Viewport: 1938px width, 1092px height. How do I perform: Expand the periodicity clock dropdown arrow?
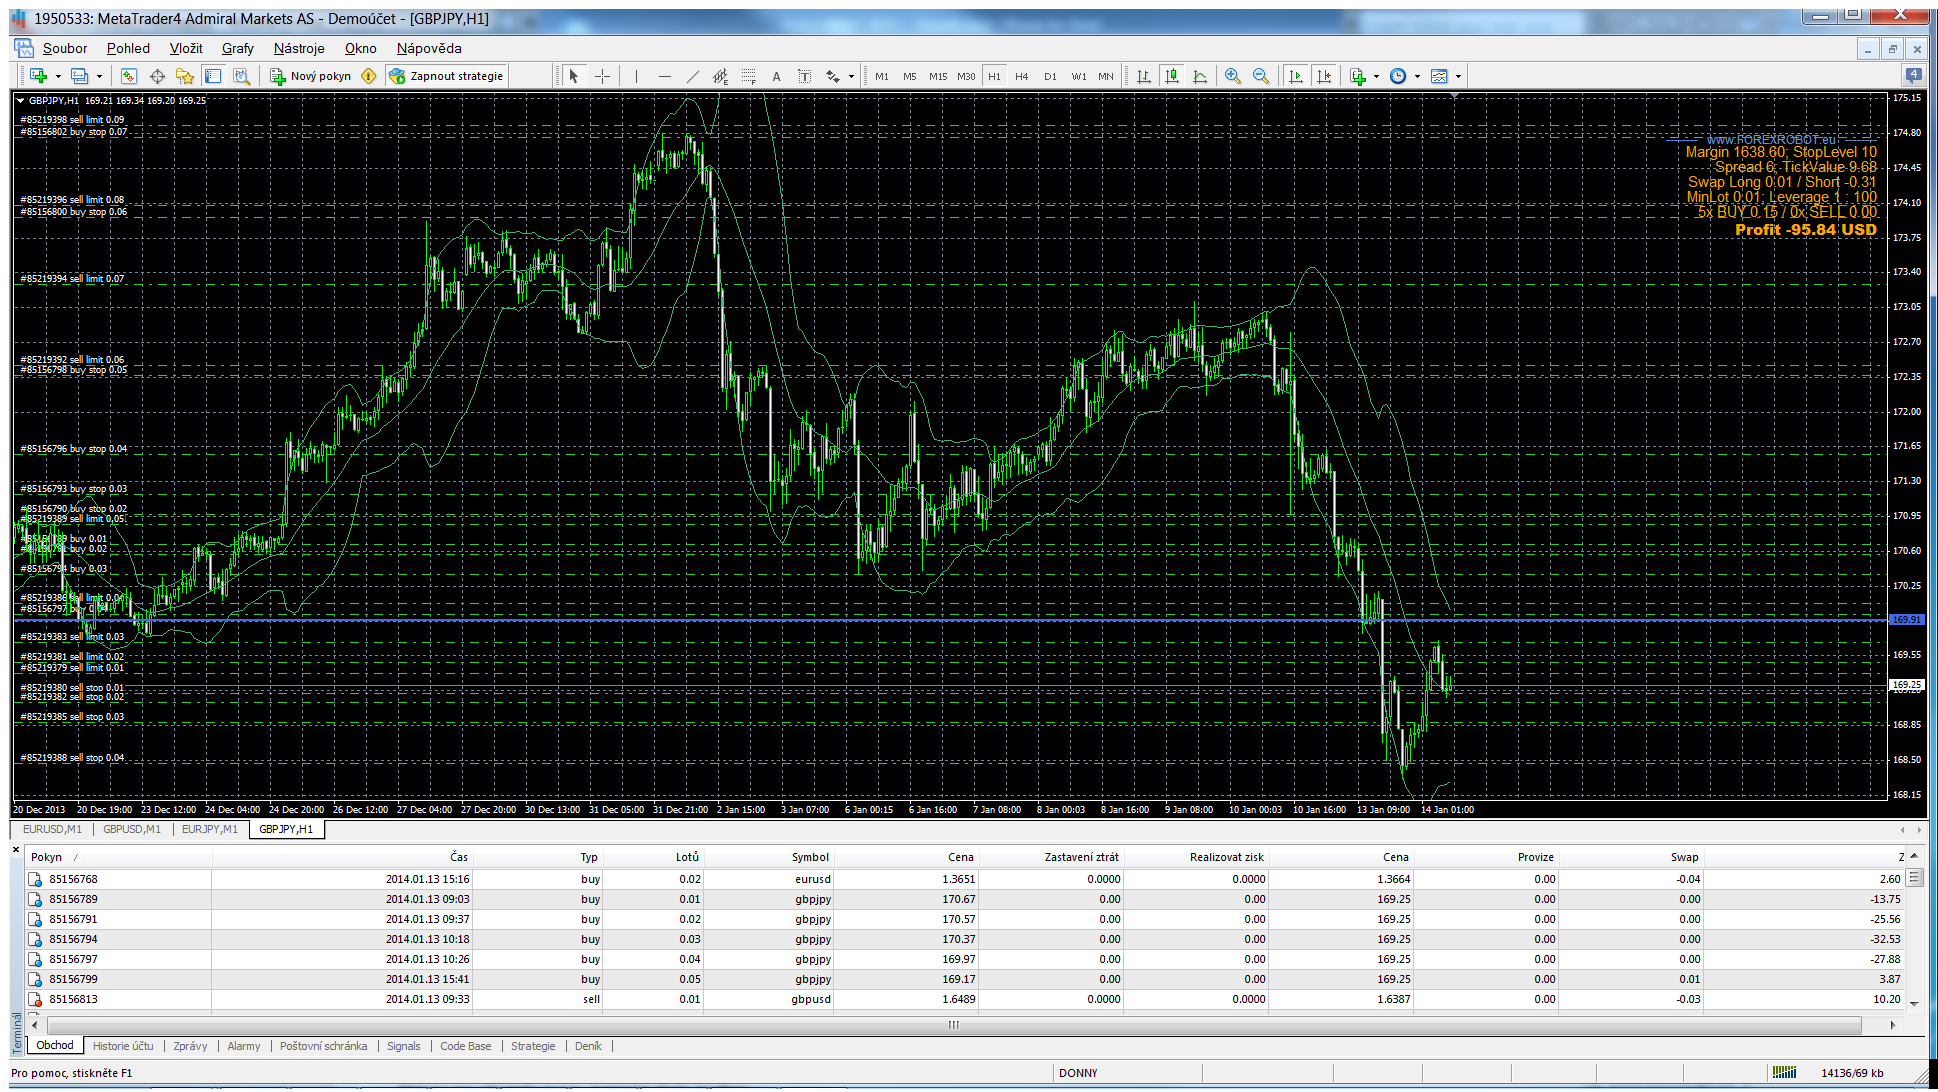[x=1417, y=76]
